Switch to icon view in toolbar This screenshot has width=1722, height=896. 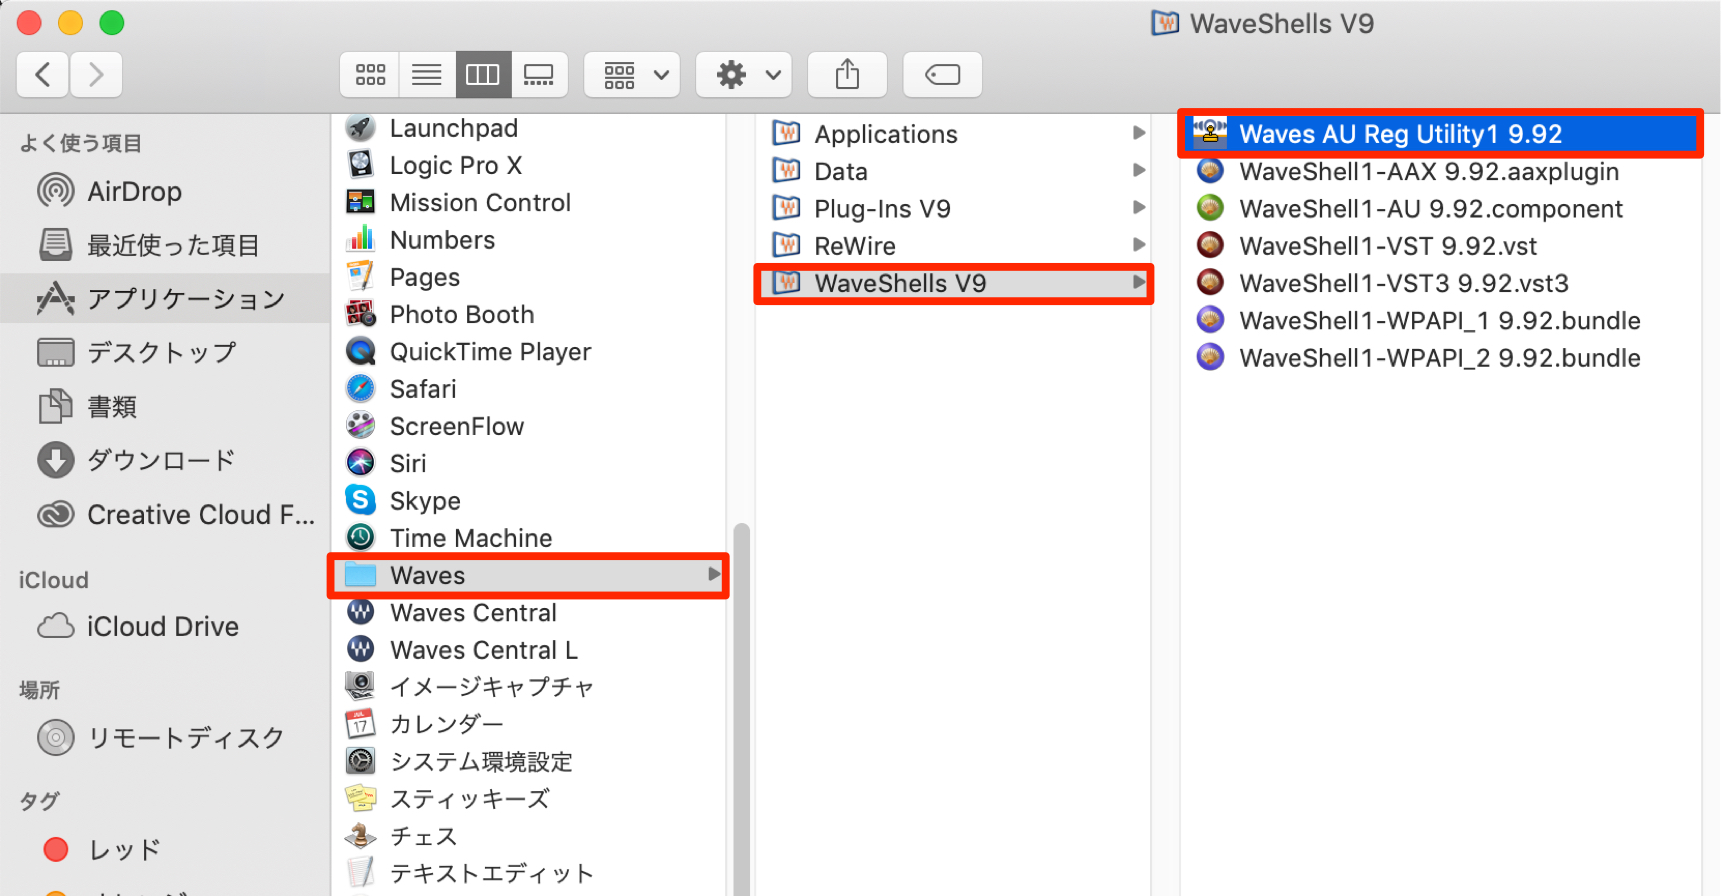click(x=370, y=75)
